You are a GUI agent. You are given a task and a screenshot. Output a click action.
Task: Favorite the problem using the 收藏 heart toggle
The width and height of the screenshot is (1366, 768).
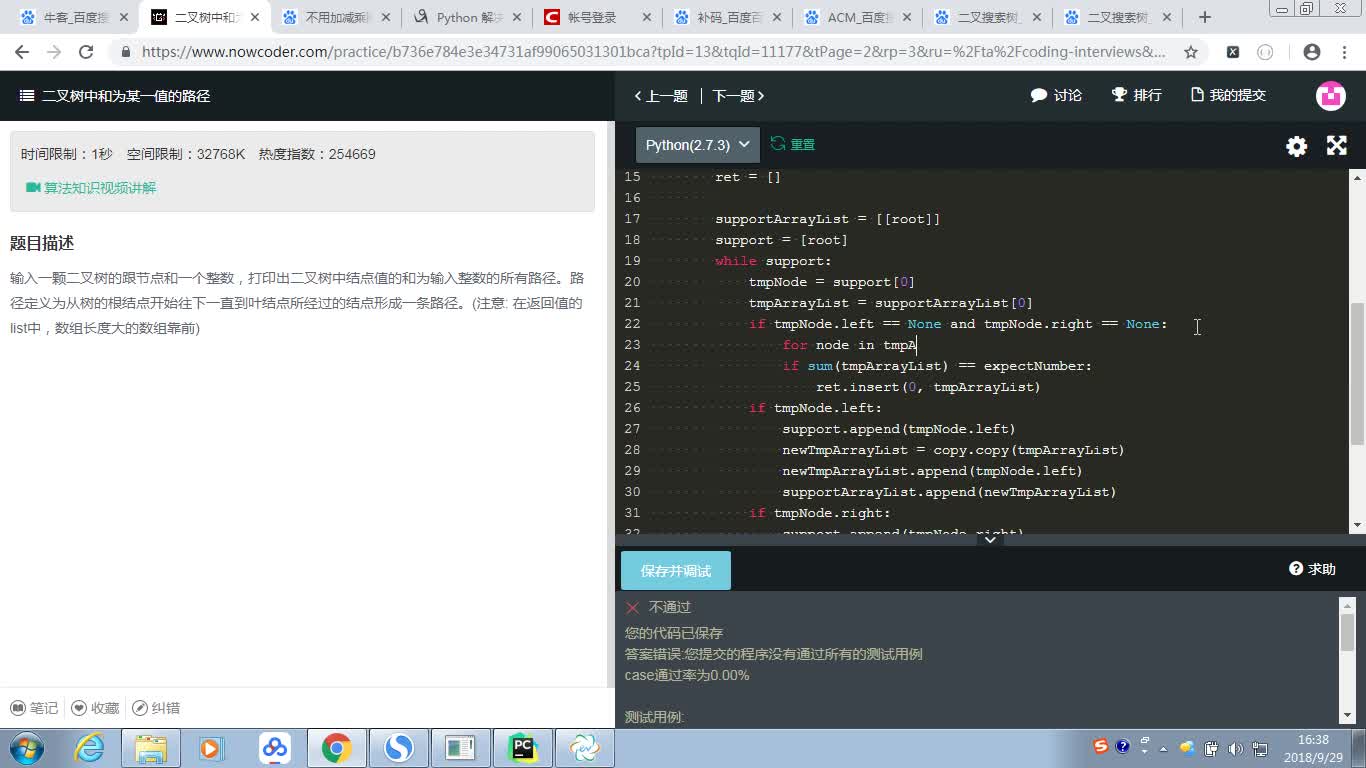95,708
